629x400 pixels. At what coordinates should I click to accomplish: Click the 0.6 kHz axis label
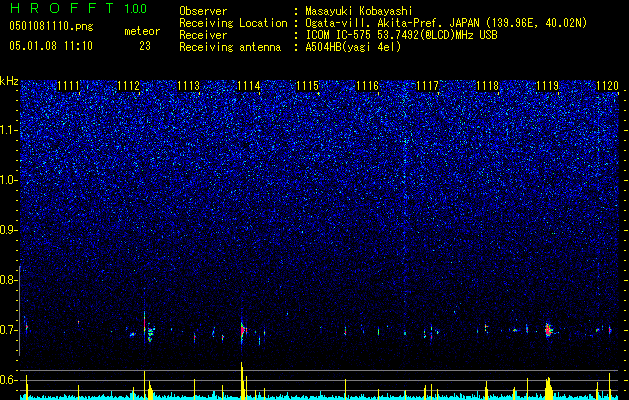tap(9, 380)
